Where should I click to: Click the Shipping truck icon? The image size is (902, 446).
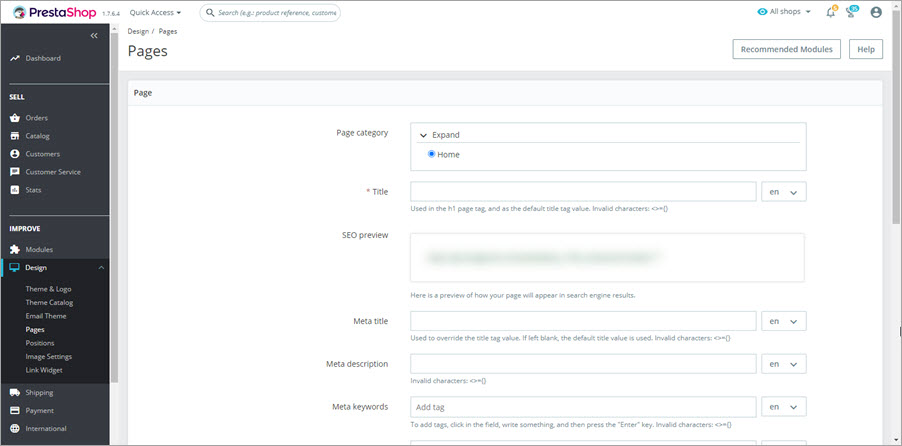tap(15, 392)
